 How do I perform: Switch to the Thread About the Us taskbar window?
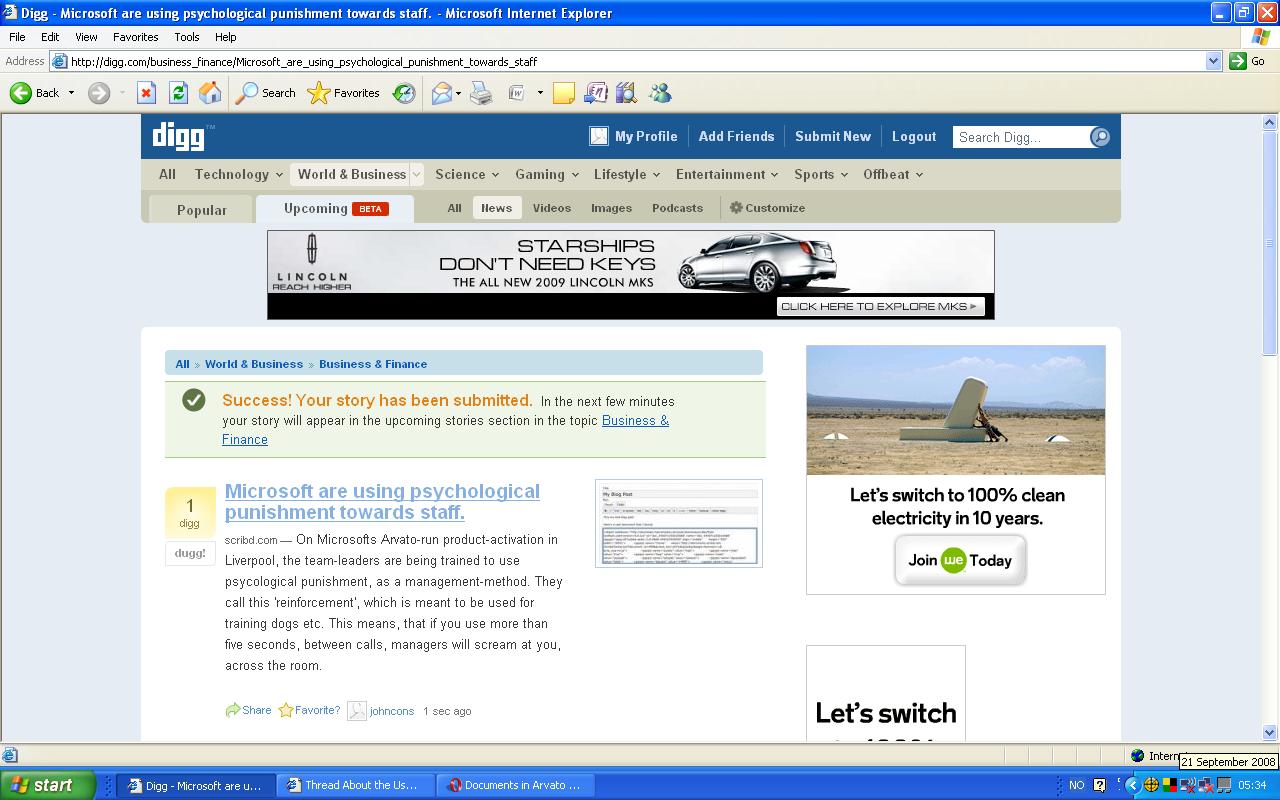(357, 785)
